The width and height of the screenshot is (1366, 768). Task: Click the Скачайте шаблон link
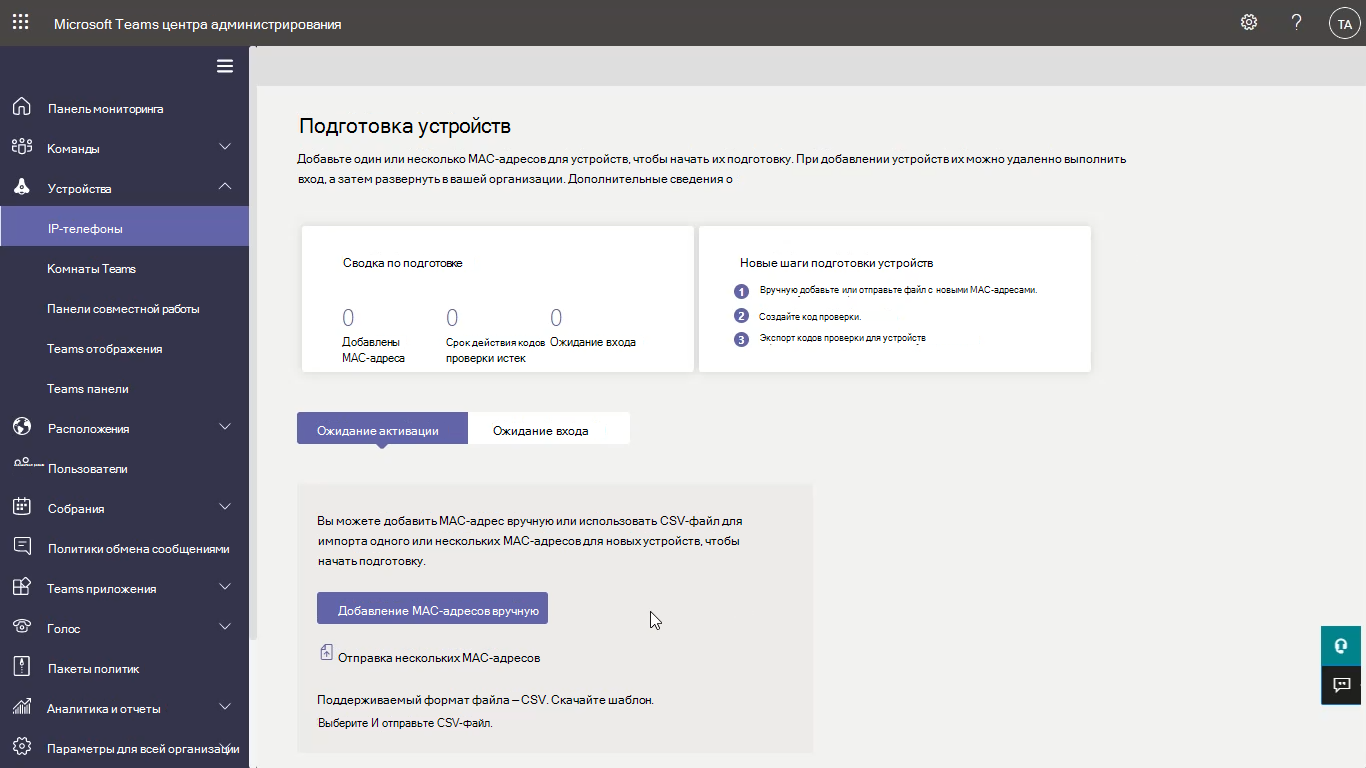click(x=603, y=699)
